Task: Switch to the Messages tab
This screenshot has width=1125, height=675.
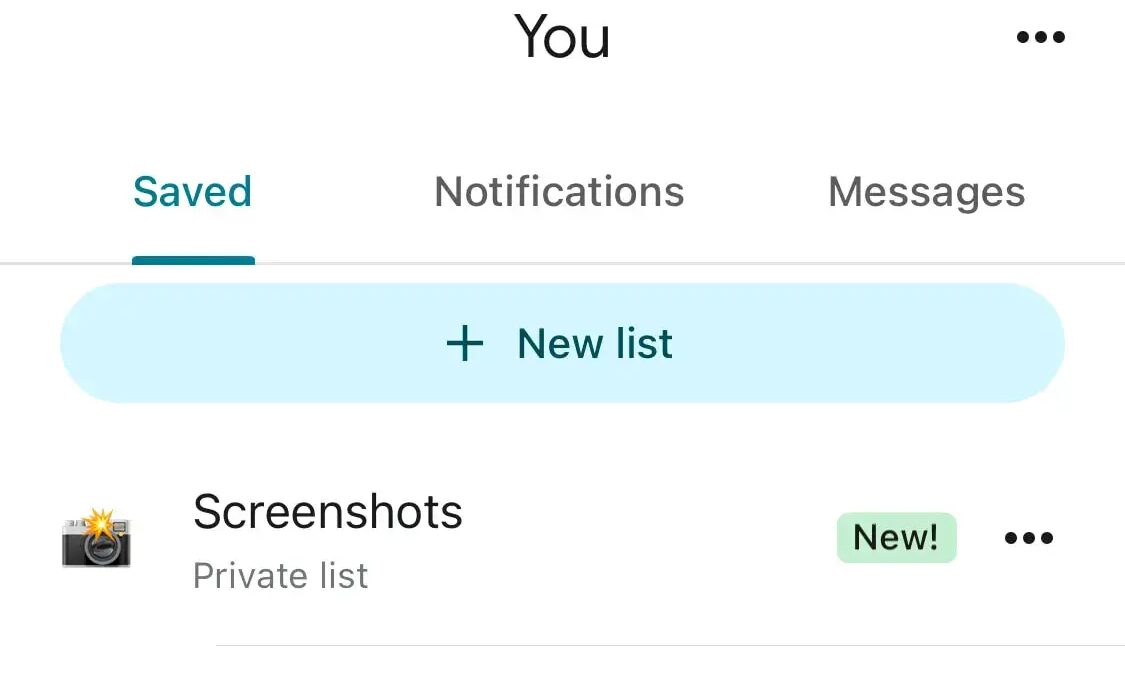Action: 925,191
